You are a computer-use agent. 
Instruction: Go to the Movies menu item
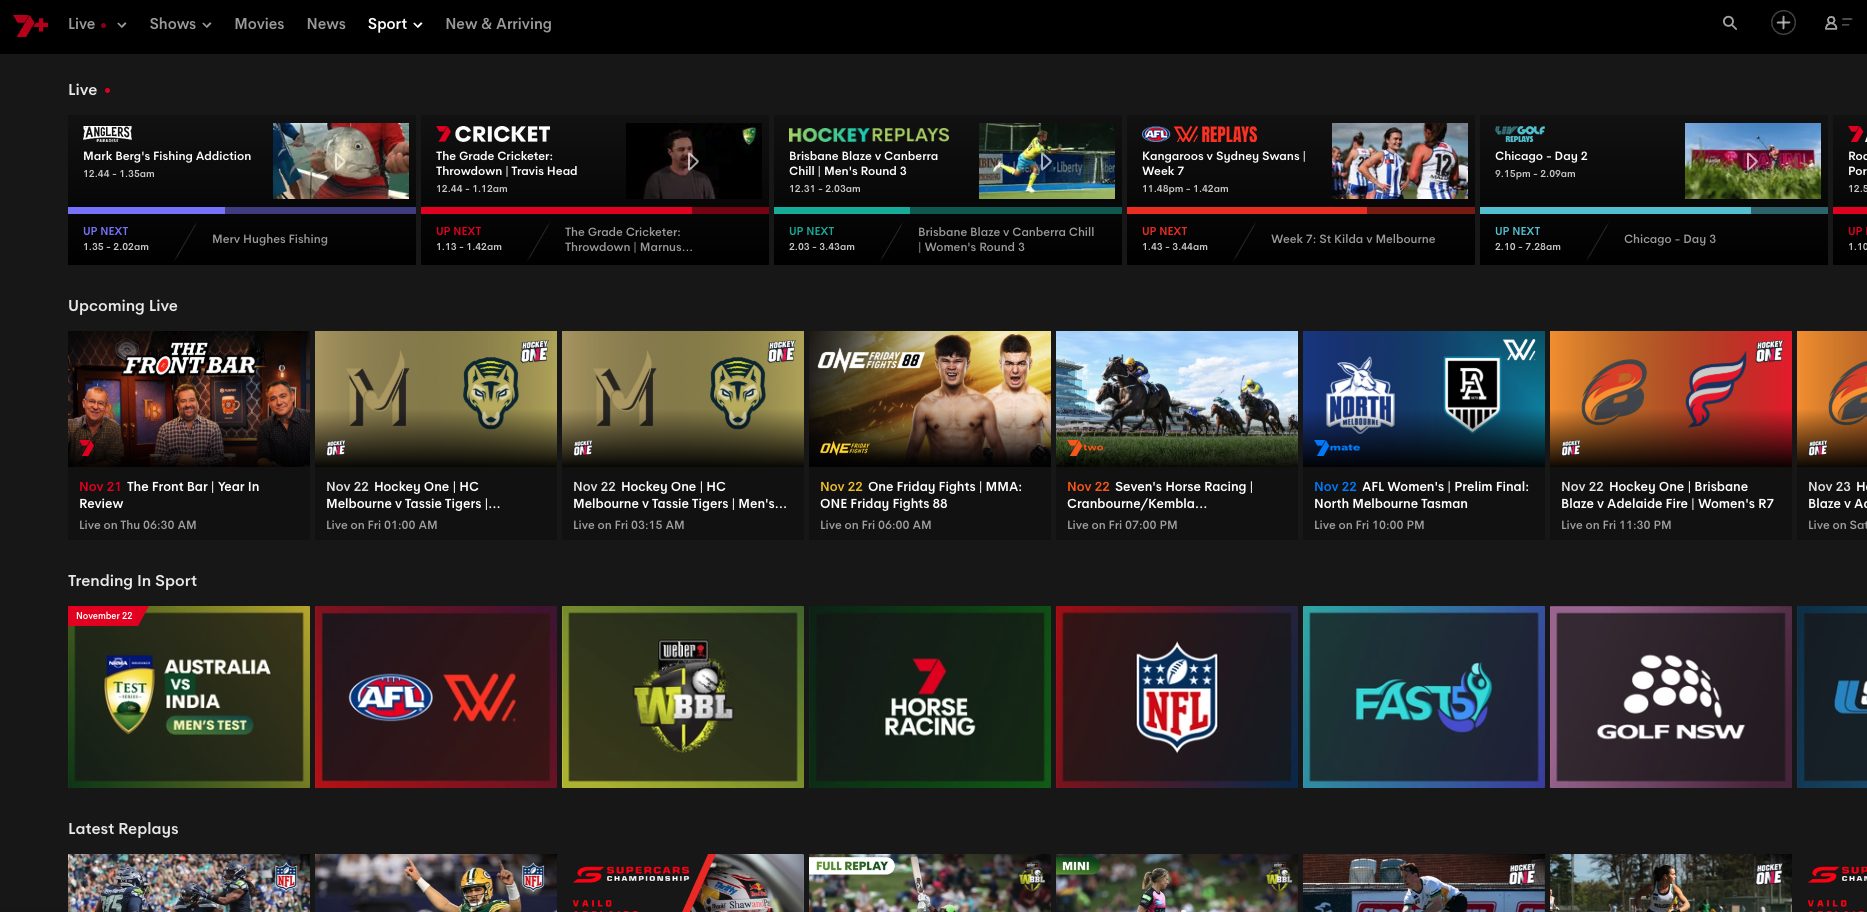tap(259, 24)
